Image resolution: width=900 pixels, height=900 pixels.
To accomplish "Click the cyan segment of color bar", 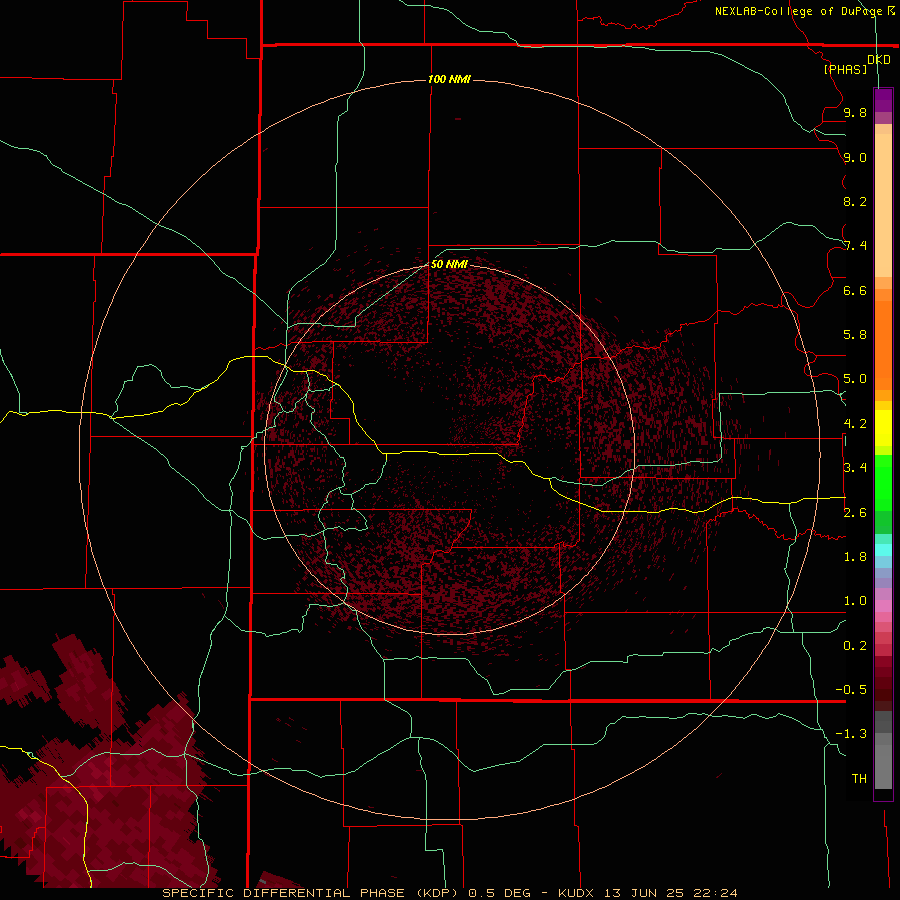I will click(x=883, y=550).
